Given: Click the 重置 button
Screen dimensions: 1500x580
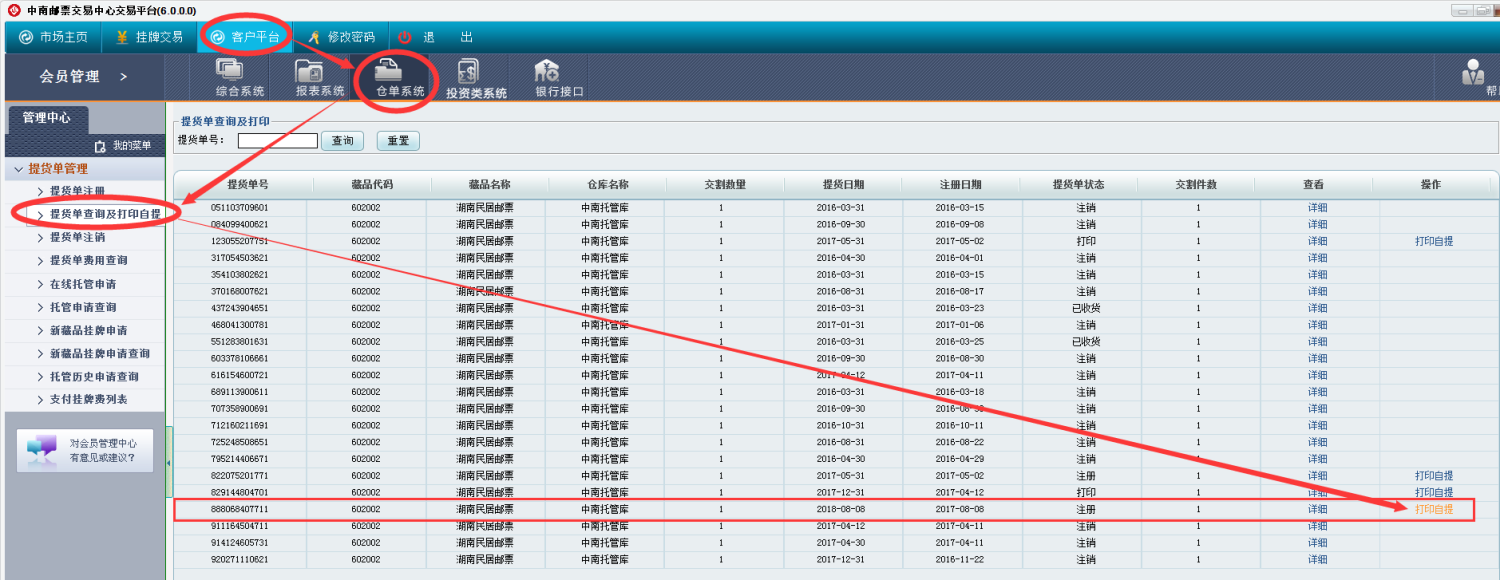Looking at the screenshot, I should 398,141.
